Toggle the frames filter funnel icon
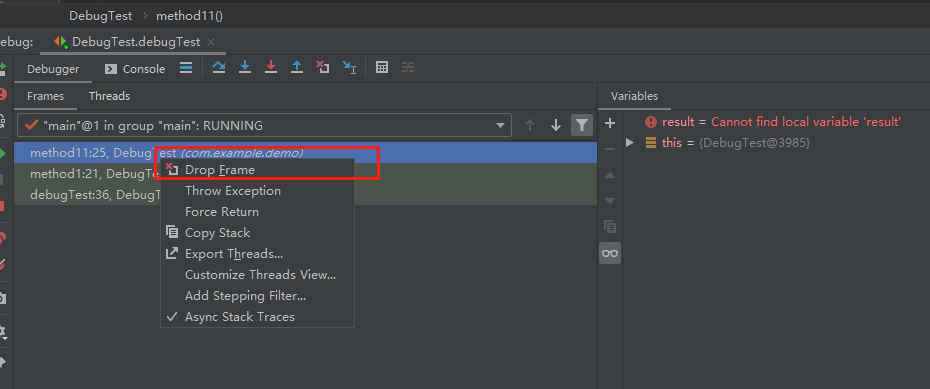930x389 pixels. click(582, 125)
